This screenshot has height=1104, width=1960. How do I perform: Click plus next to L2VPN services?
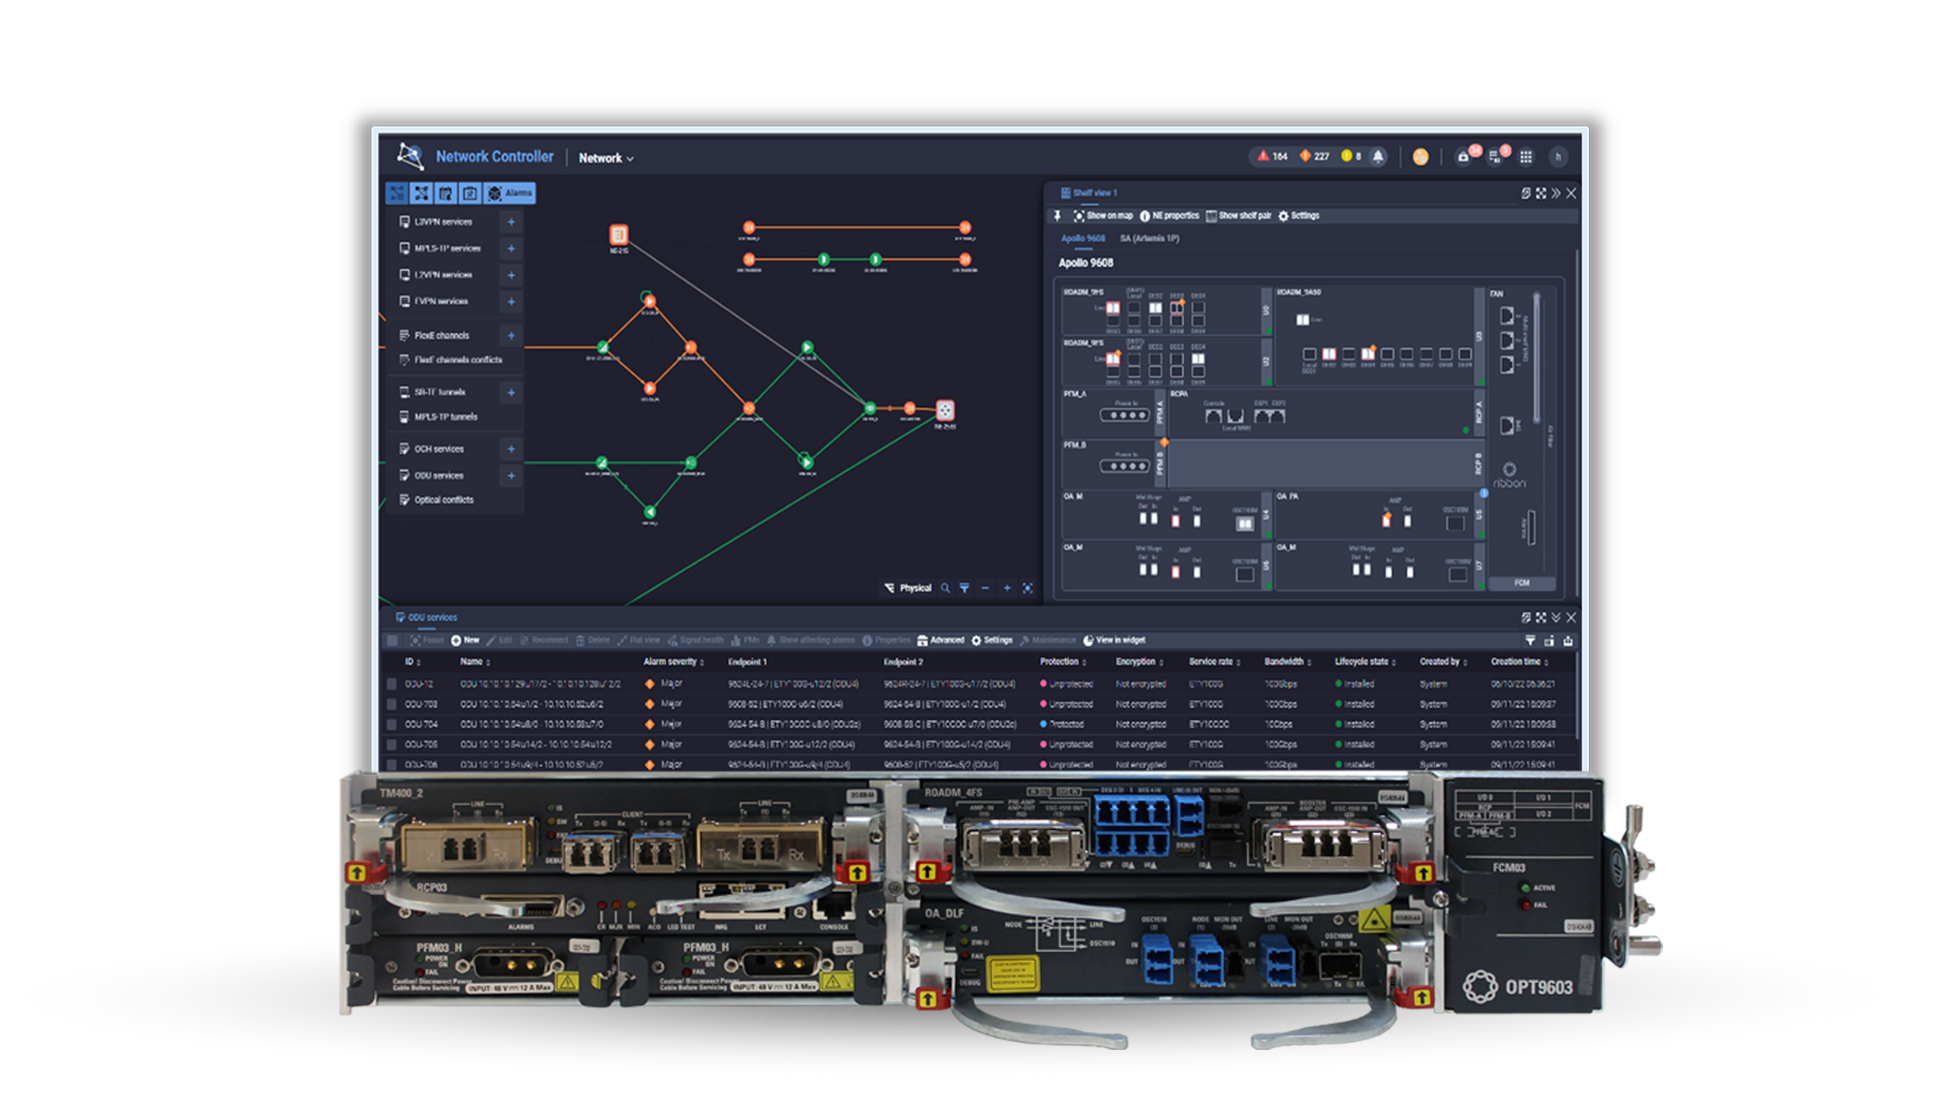pyautogui.click(x=511, y=275)
